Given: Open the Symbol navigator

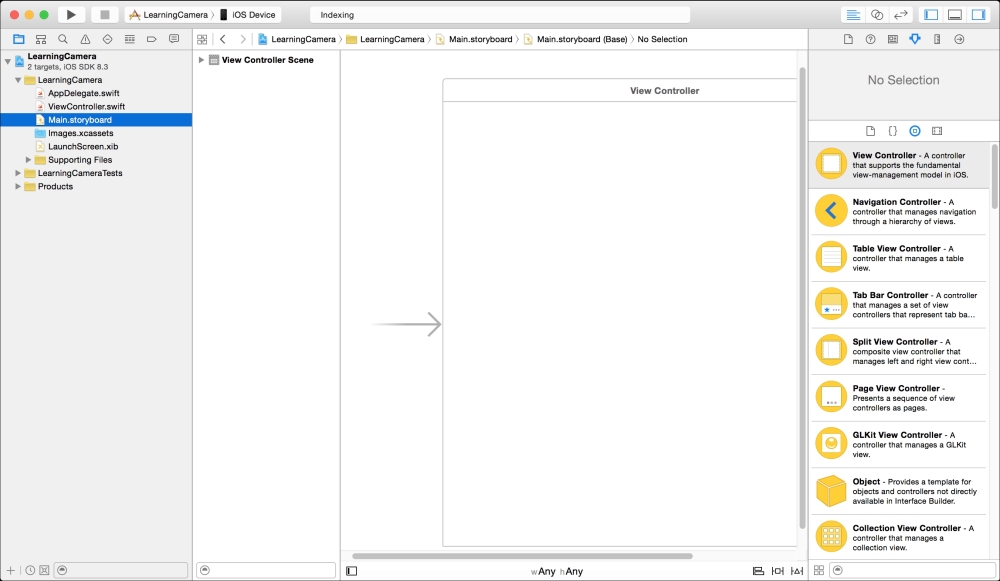Looking at the screenshot, I should (x=41, y=39).
